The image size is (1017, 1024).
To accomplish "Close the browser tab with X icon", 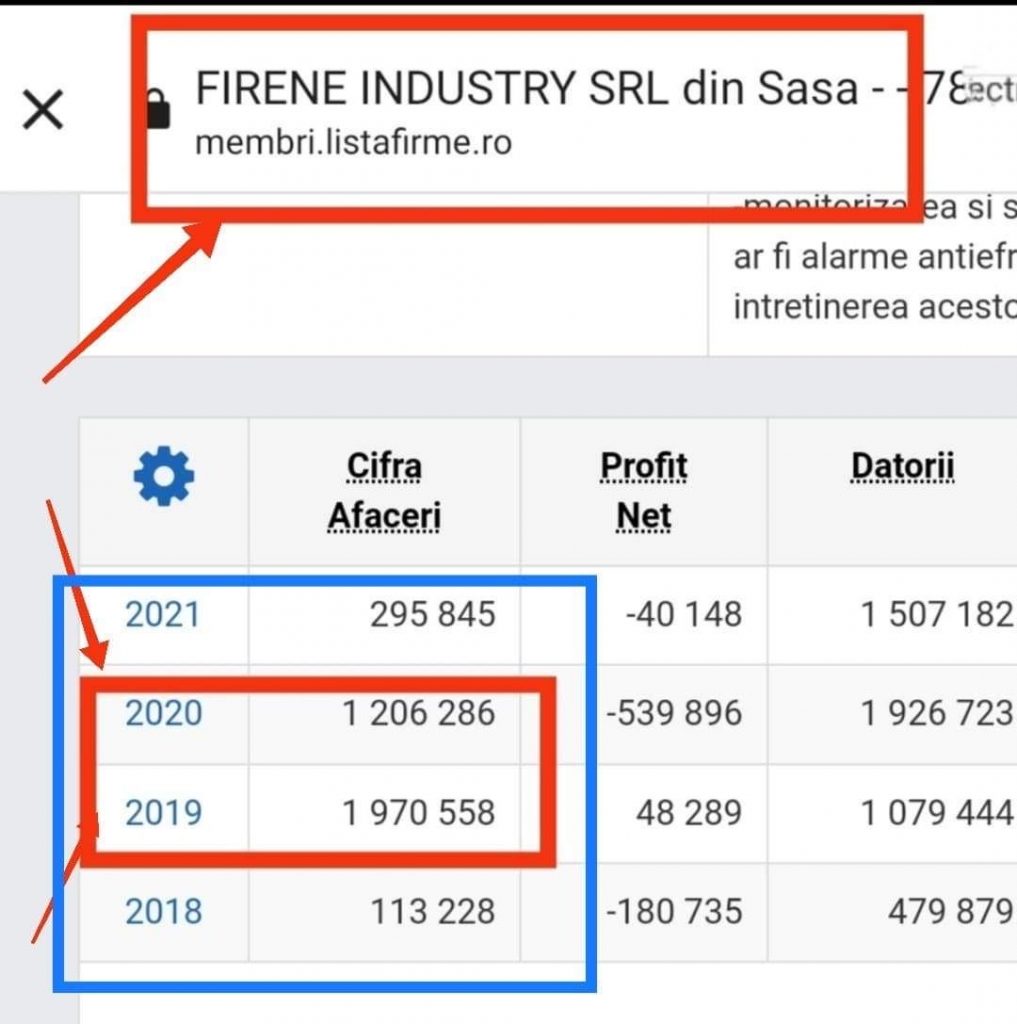I will coord(43,110).
